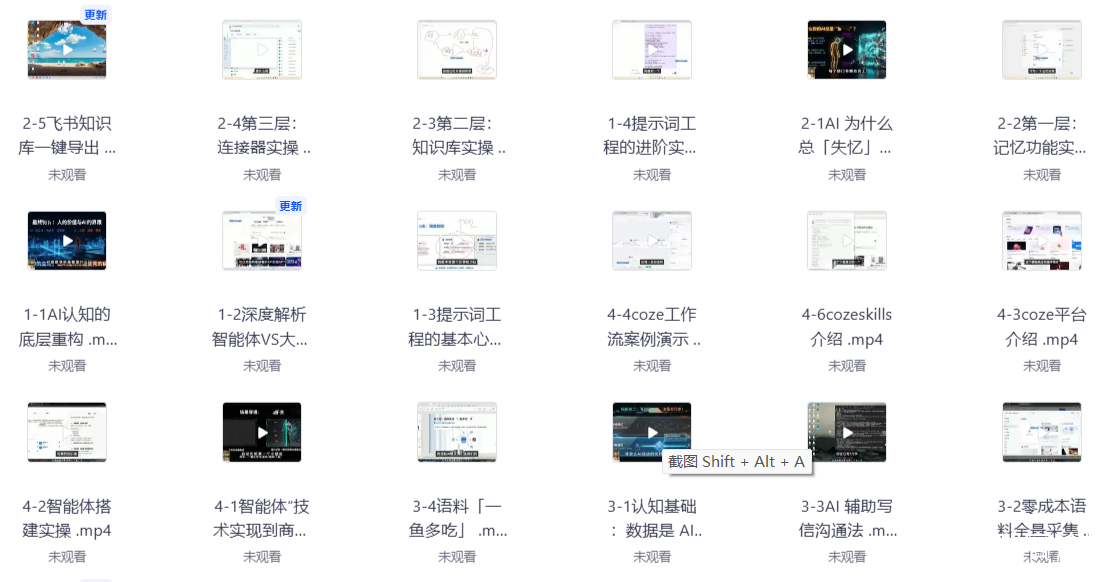
Task: Click play icon on 2-1AI 为什么总「失忆」 video
Action: point(847,49)
